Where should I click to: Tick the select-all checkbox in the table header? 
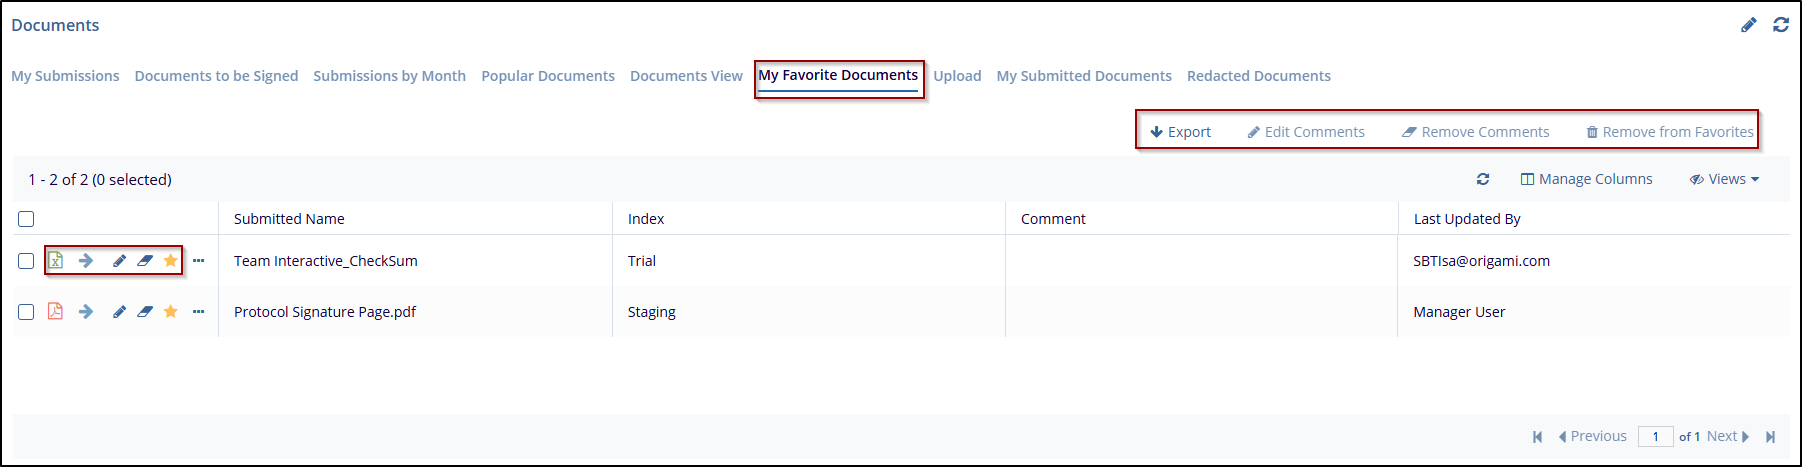pyautogui.click(x=26, y=219)
